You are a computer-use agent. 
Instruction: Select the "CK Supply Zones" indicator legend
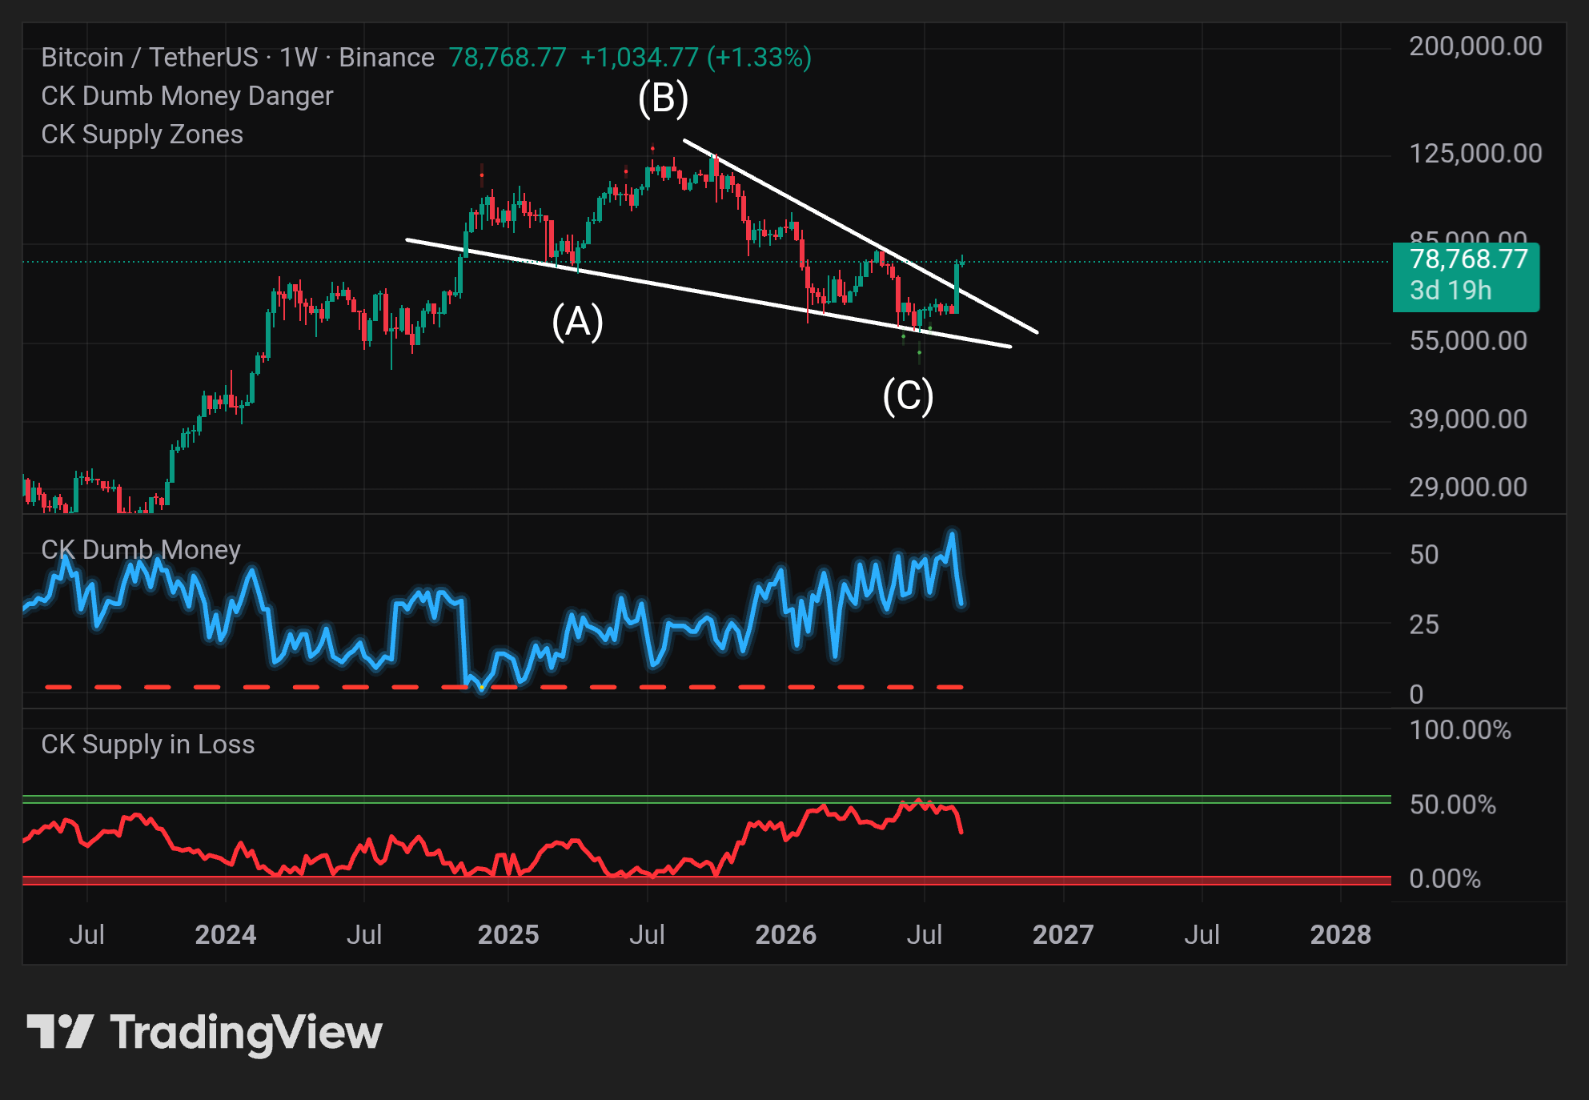click(142, 134)
